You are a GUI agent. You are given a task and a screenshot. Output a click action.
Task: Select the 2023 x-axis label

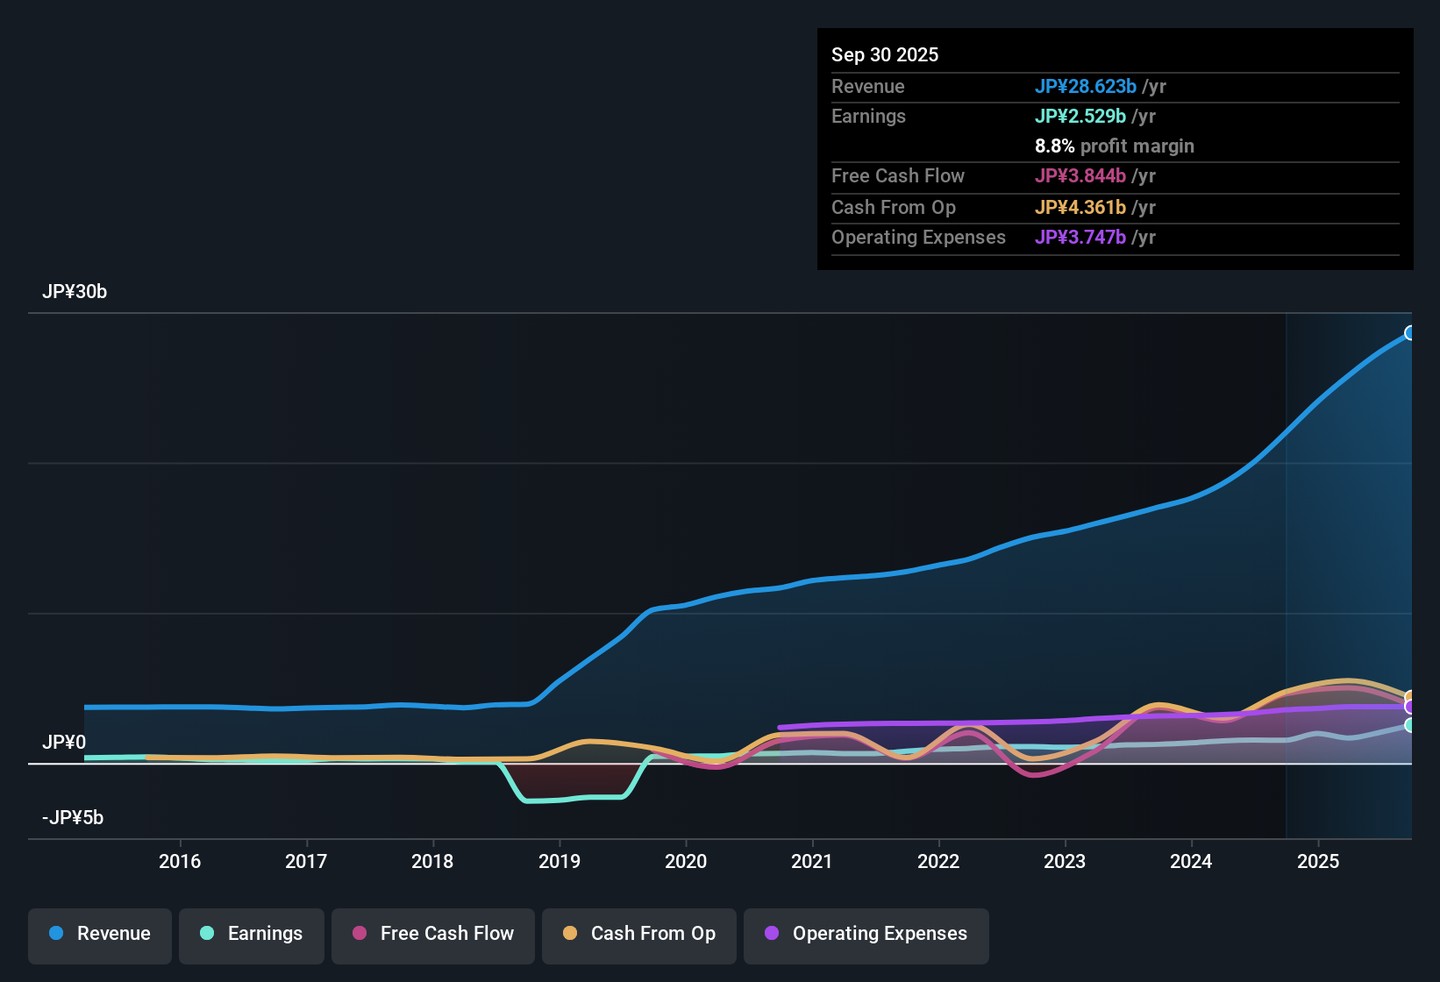1065,861
